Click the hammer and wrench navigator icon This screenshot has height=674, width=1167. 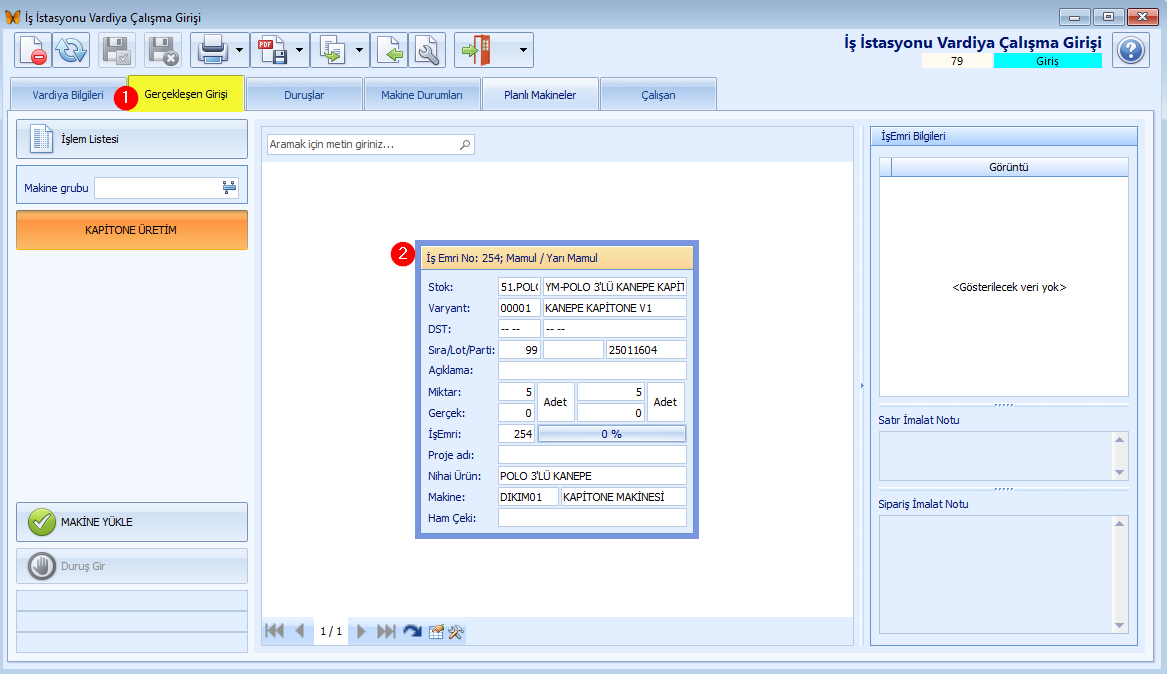click(x=455, y=632)
